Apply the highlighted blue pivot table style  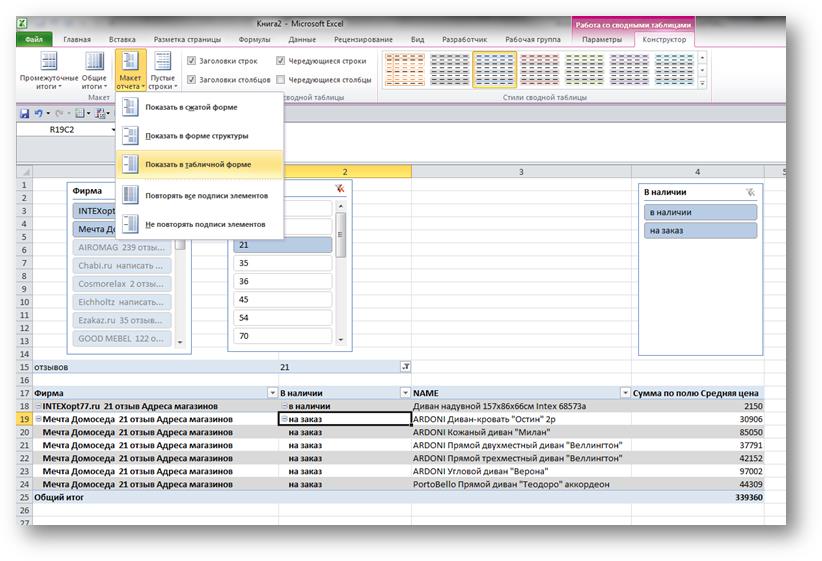(x=494, y=69)
